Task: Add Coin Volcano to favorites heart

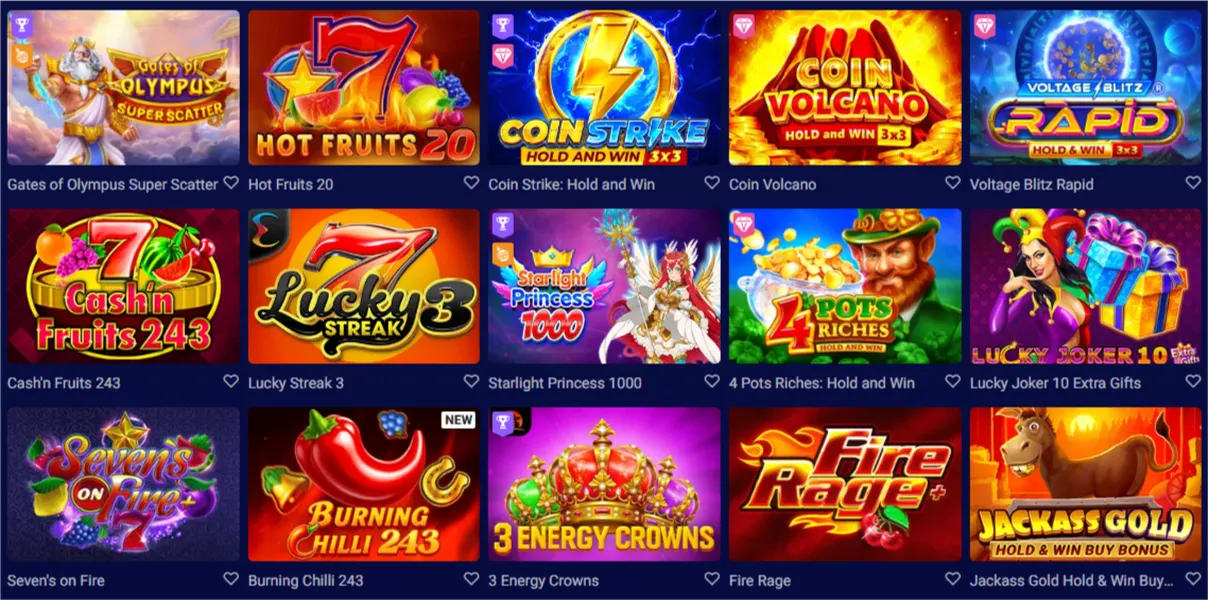Action: coord(952,183)
